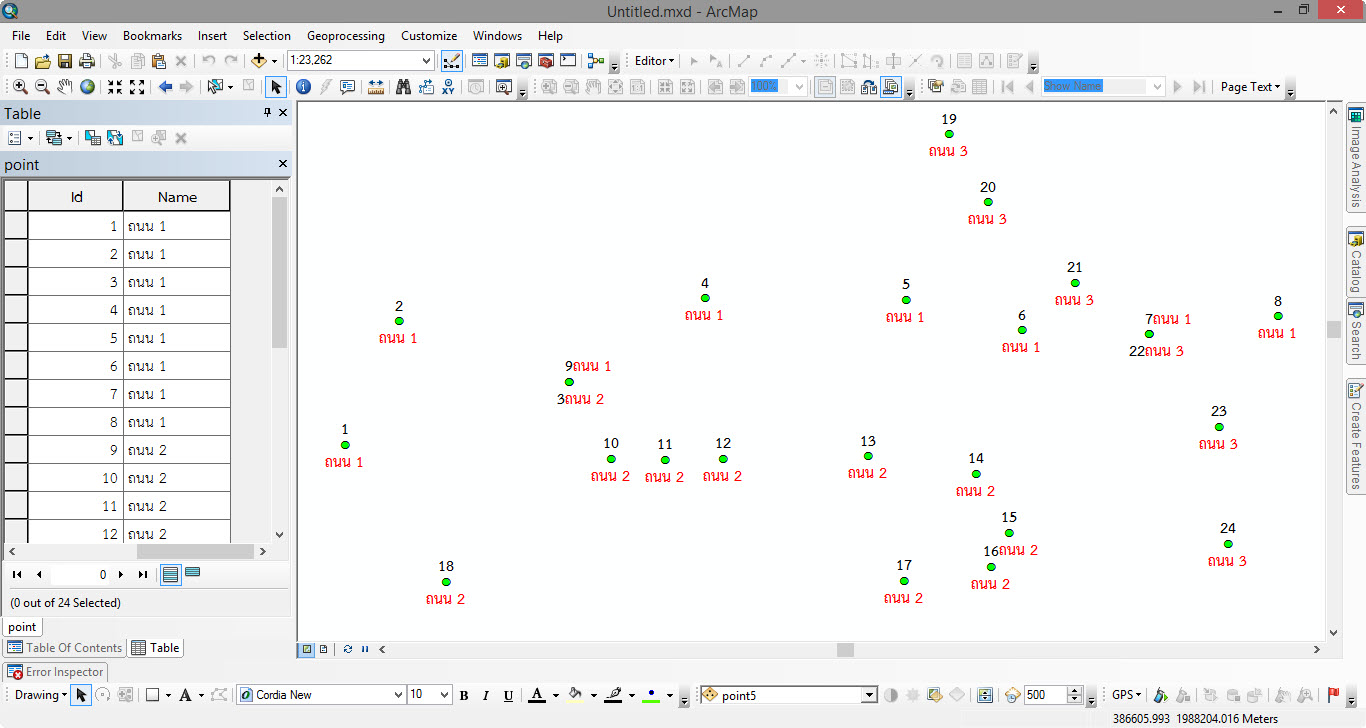Toggle Bold text formatting
The width and height of the screenshot is (1366, 728).
(464, 695)
